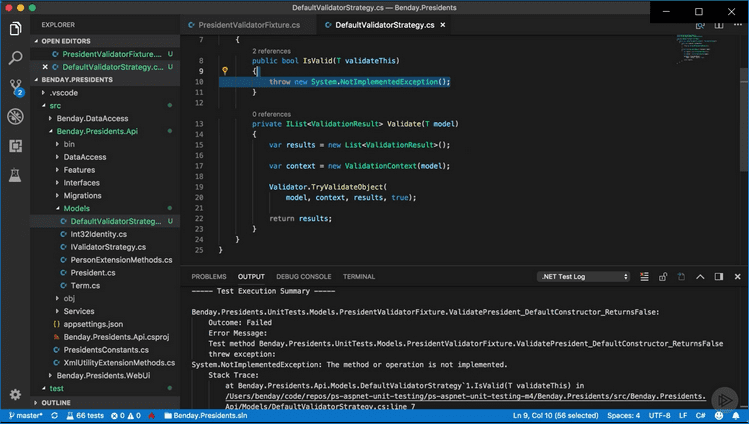Collapse the Benday.Presidents.Api folder
749x424 pixels.
coord(105,131)
